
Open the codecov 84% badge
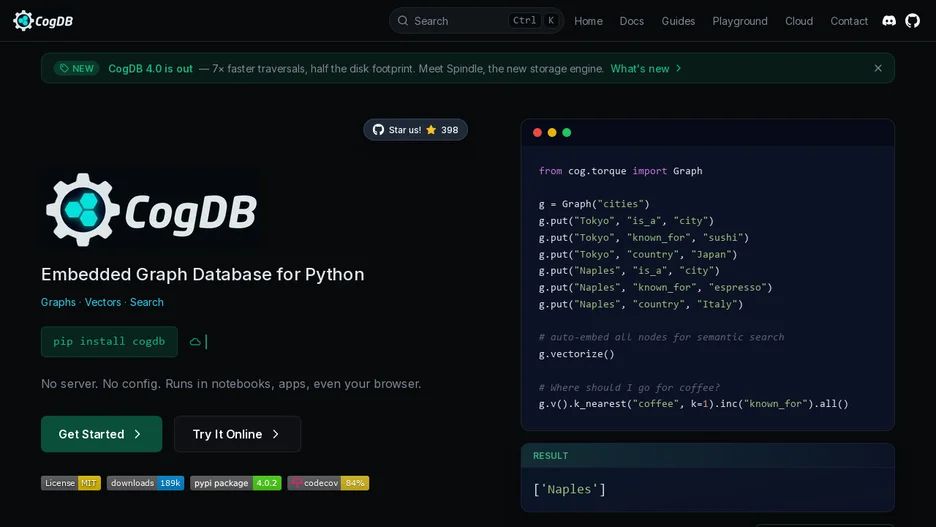tap(328, 483)
